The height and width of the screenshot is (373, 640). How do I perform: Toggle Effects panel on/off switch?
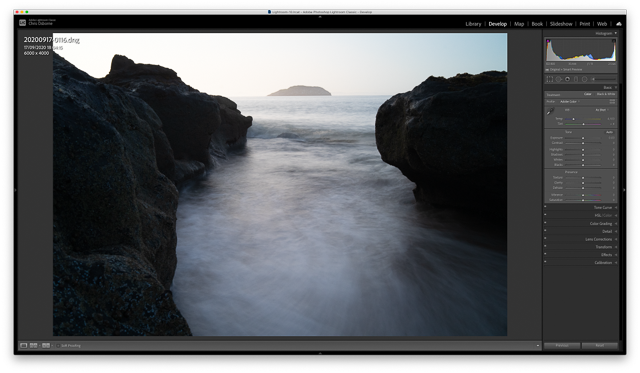(545, 254)
